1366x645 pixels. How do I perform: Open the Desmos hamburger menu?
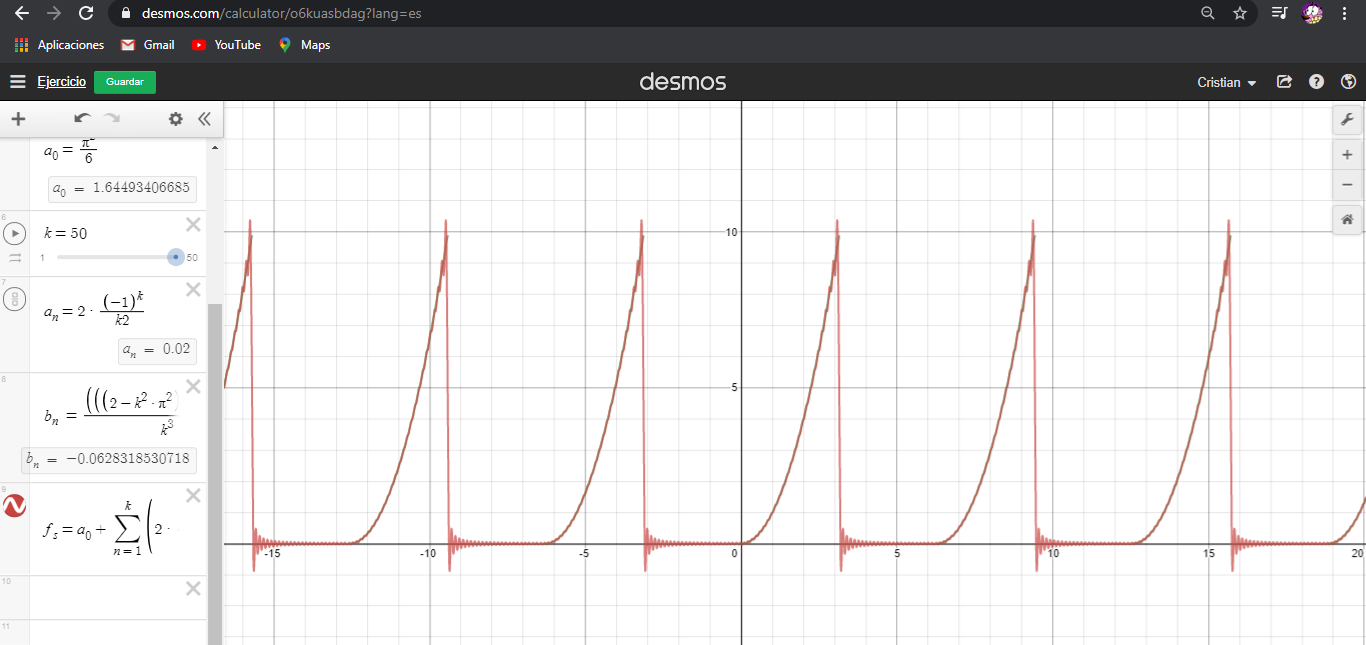point(17,82)
